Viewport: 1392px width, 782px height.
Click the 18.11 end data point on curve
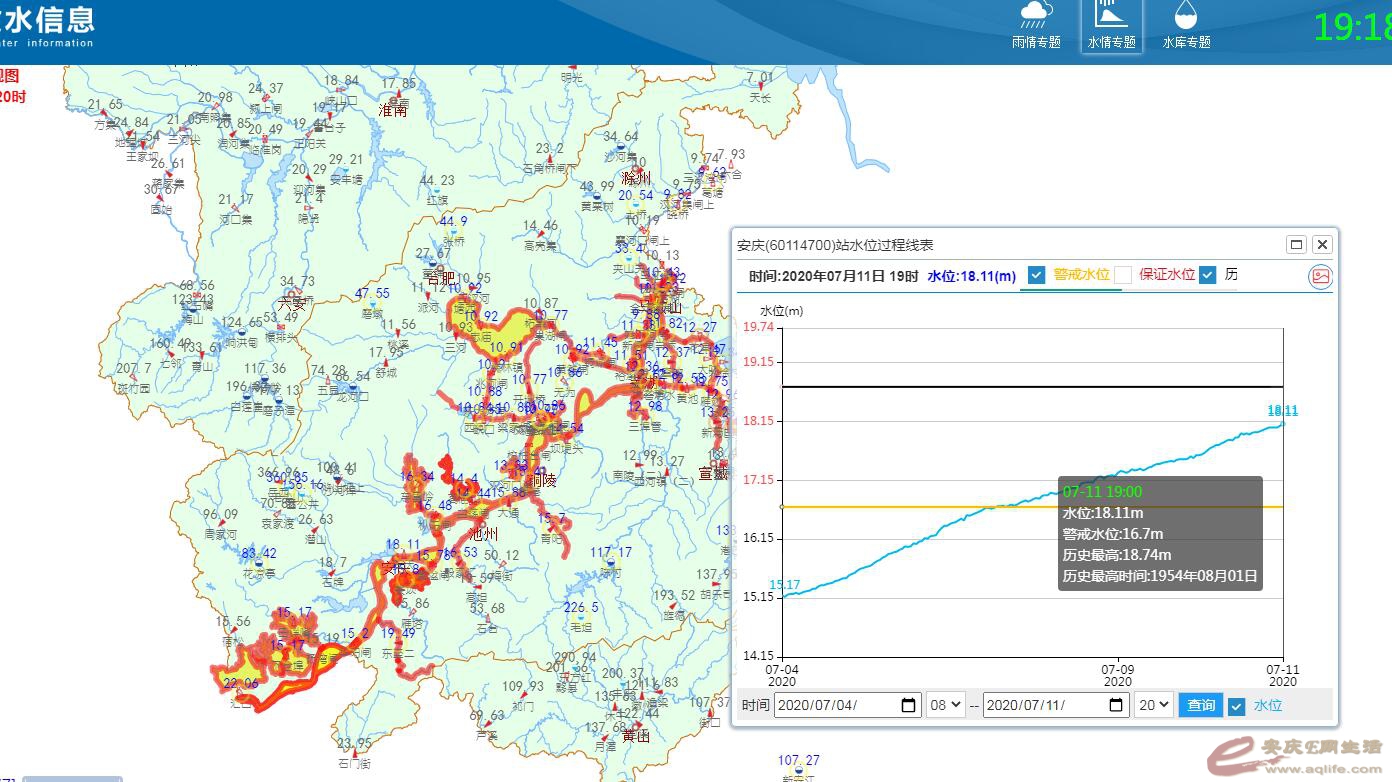coord(1283,424)
